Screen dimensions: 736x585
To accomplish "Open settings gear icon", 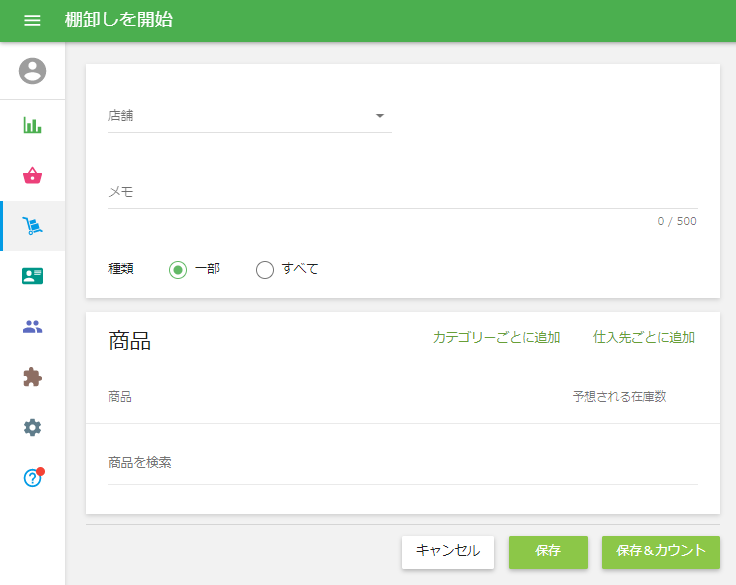I will pos(32,427).
